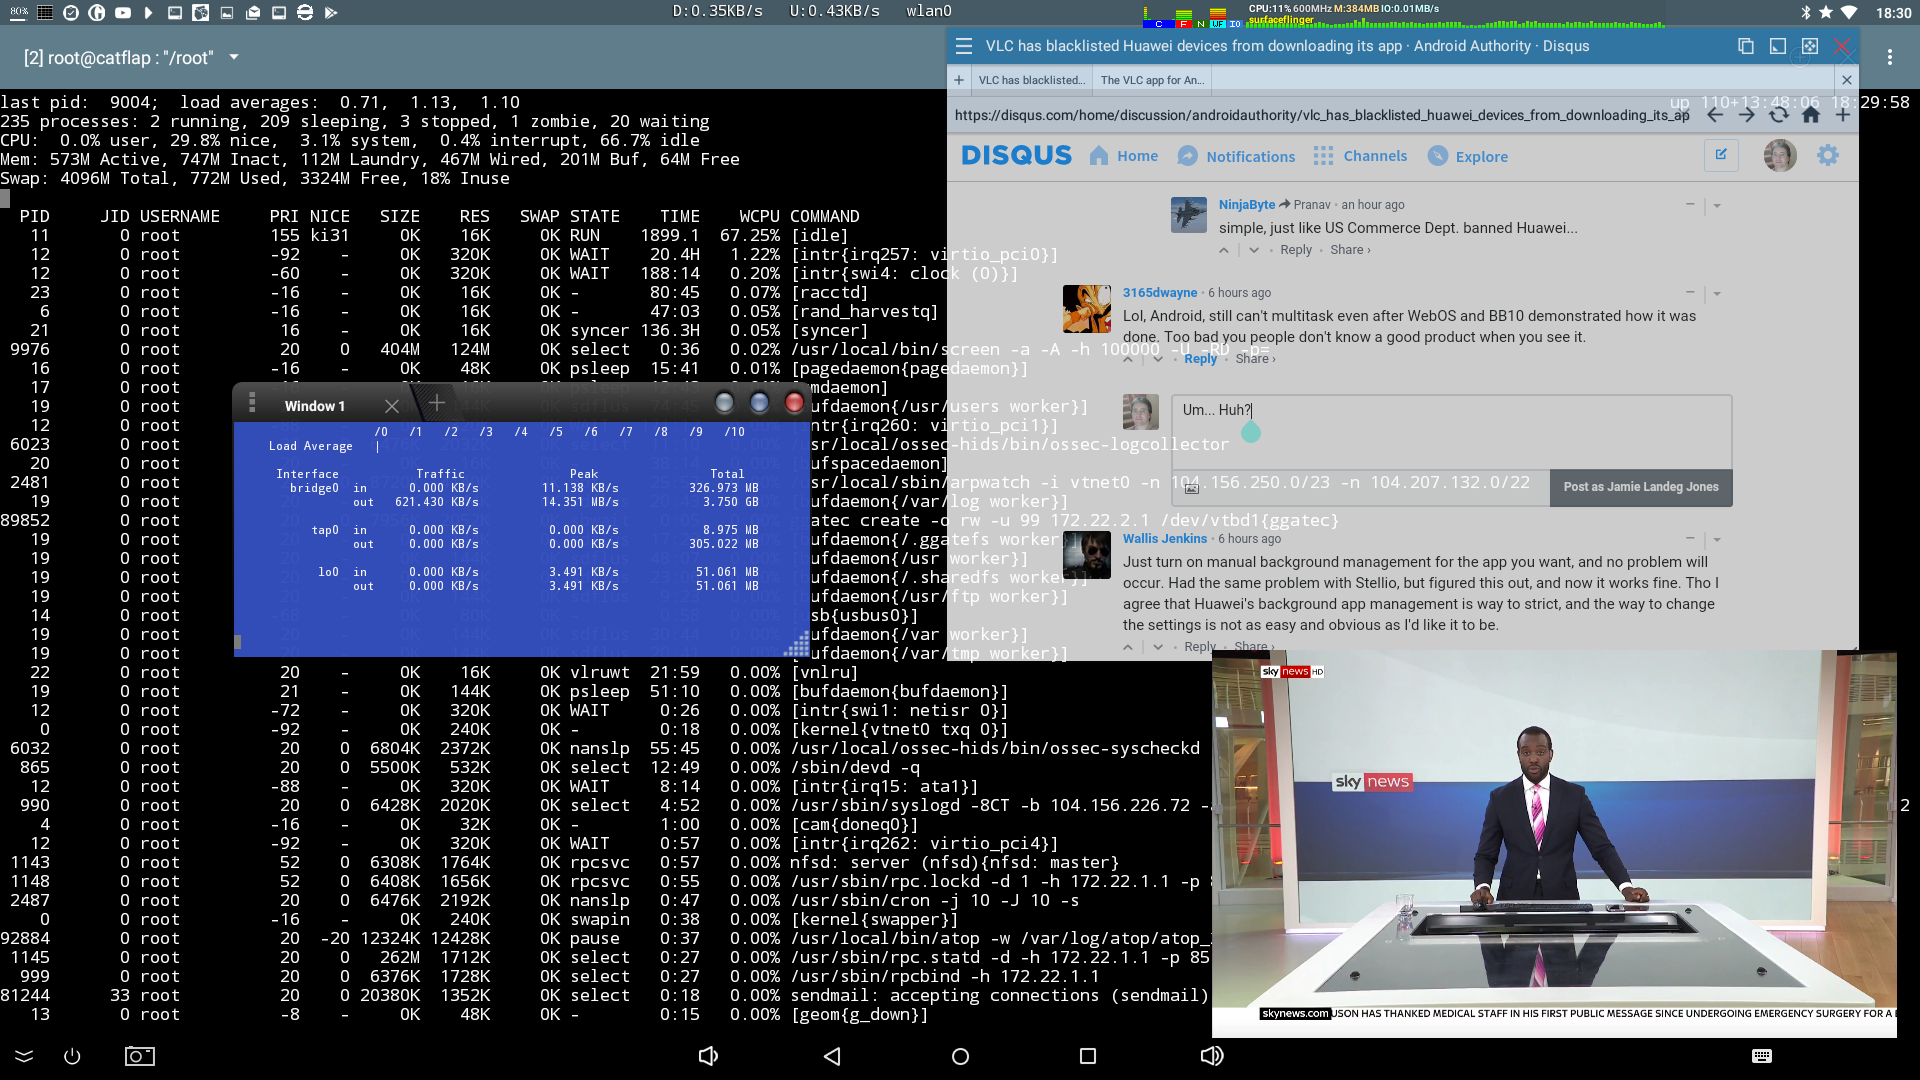Collapse NinjaByte's comment thread
The height and width of the screenshot is (1080, 1920).
pyautogui.click(x=1690, y=204)
